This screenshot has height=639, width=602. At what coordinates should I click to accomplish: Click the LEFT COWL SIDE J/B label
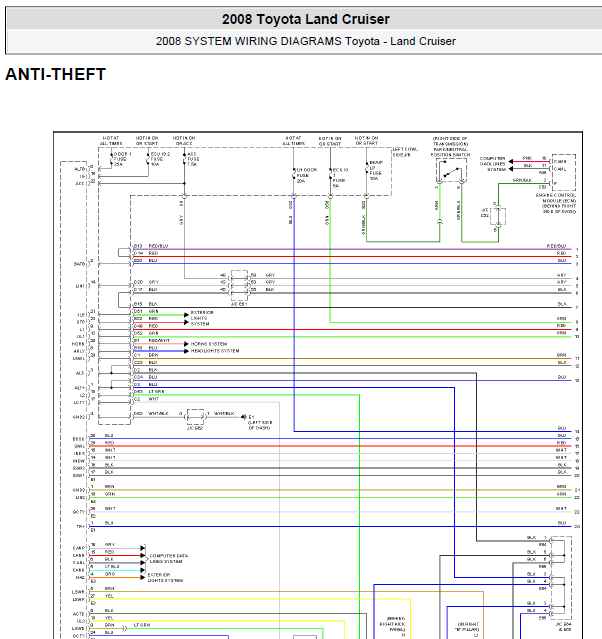pos(405,152)
